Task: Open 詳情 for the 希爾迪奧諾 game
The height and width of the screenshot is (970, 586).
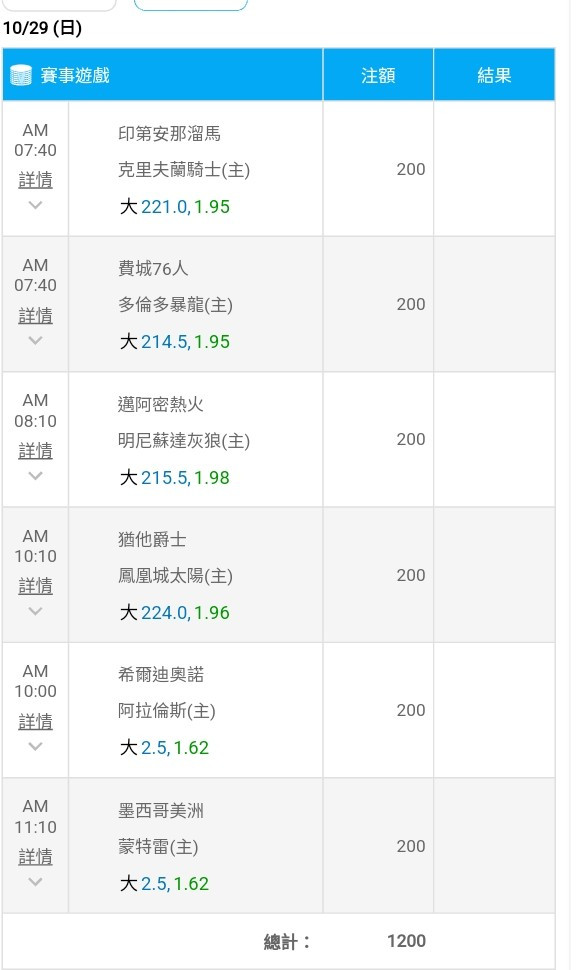Action: pyautogui.click(x=35, y=722)
